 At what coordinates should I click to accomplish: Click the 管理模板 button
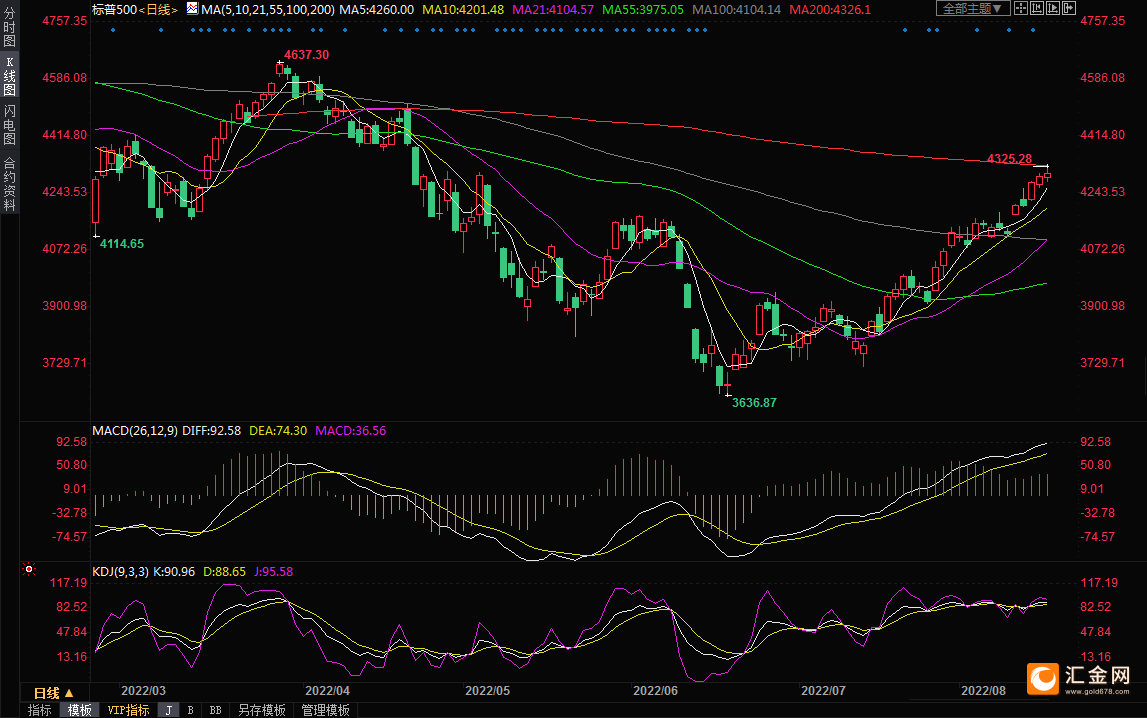[325, 710]
